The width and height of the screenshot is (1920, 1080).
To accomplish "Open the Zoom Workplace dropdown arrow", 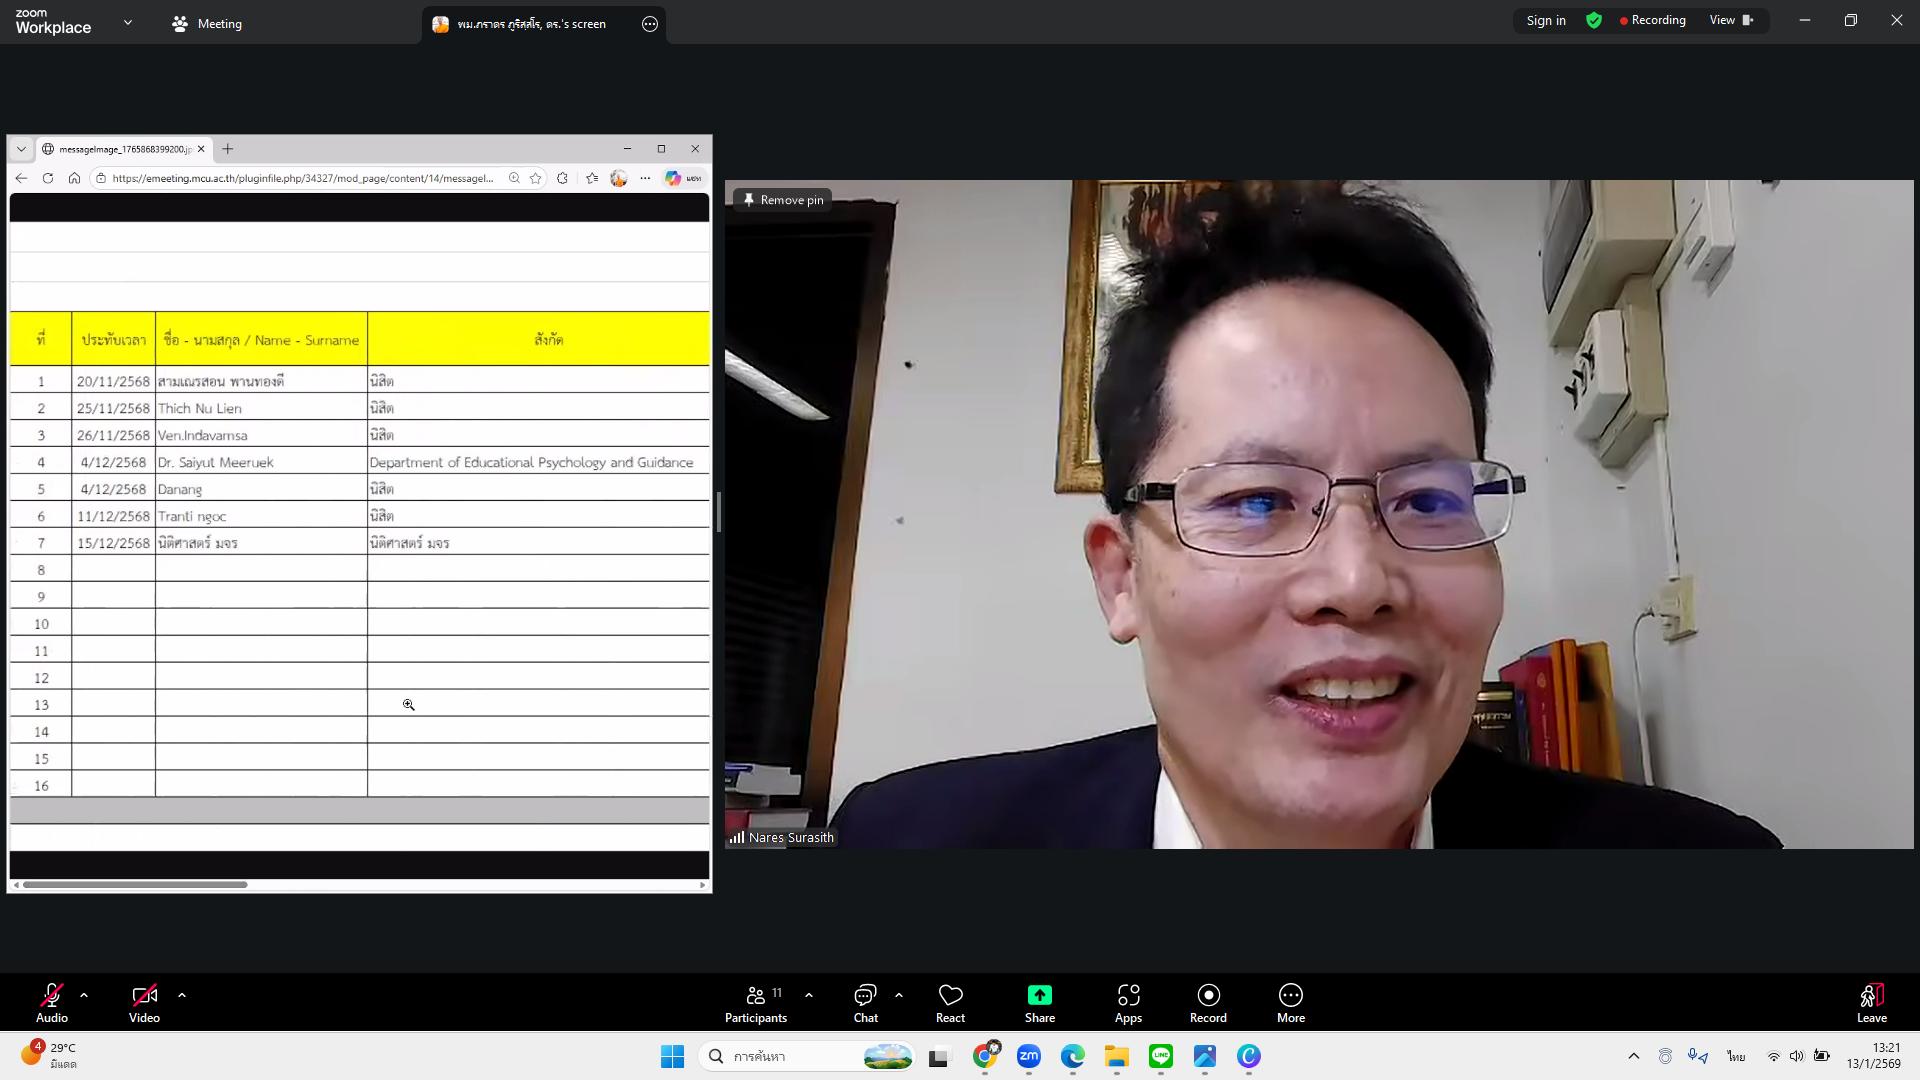I will (128, 22).
